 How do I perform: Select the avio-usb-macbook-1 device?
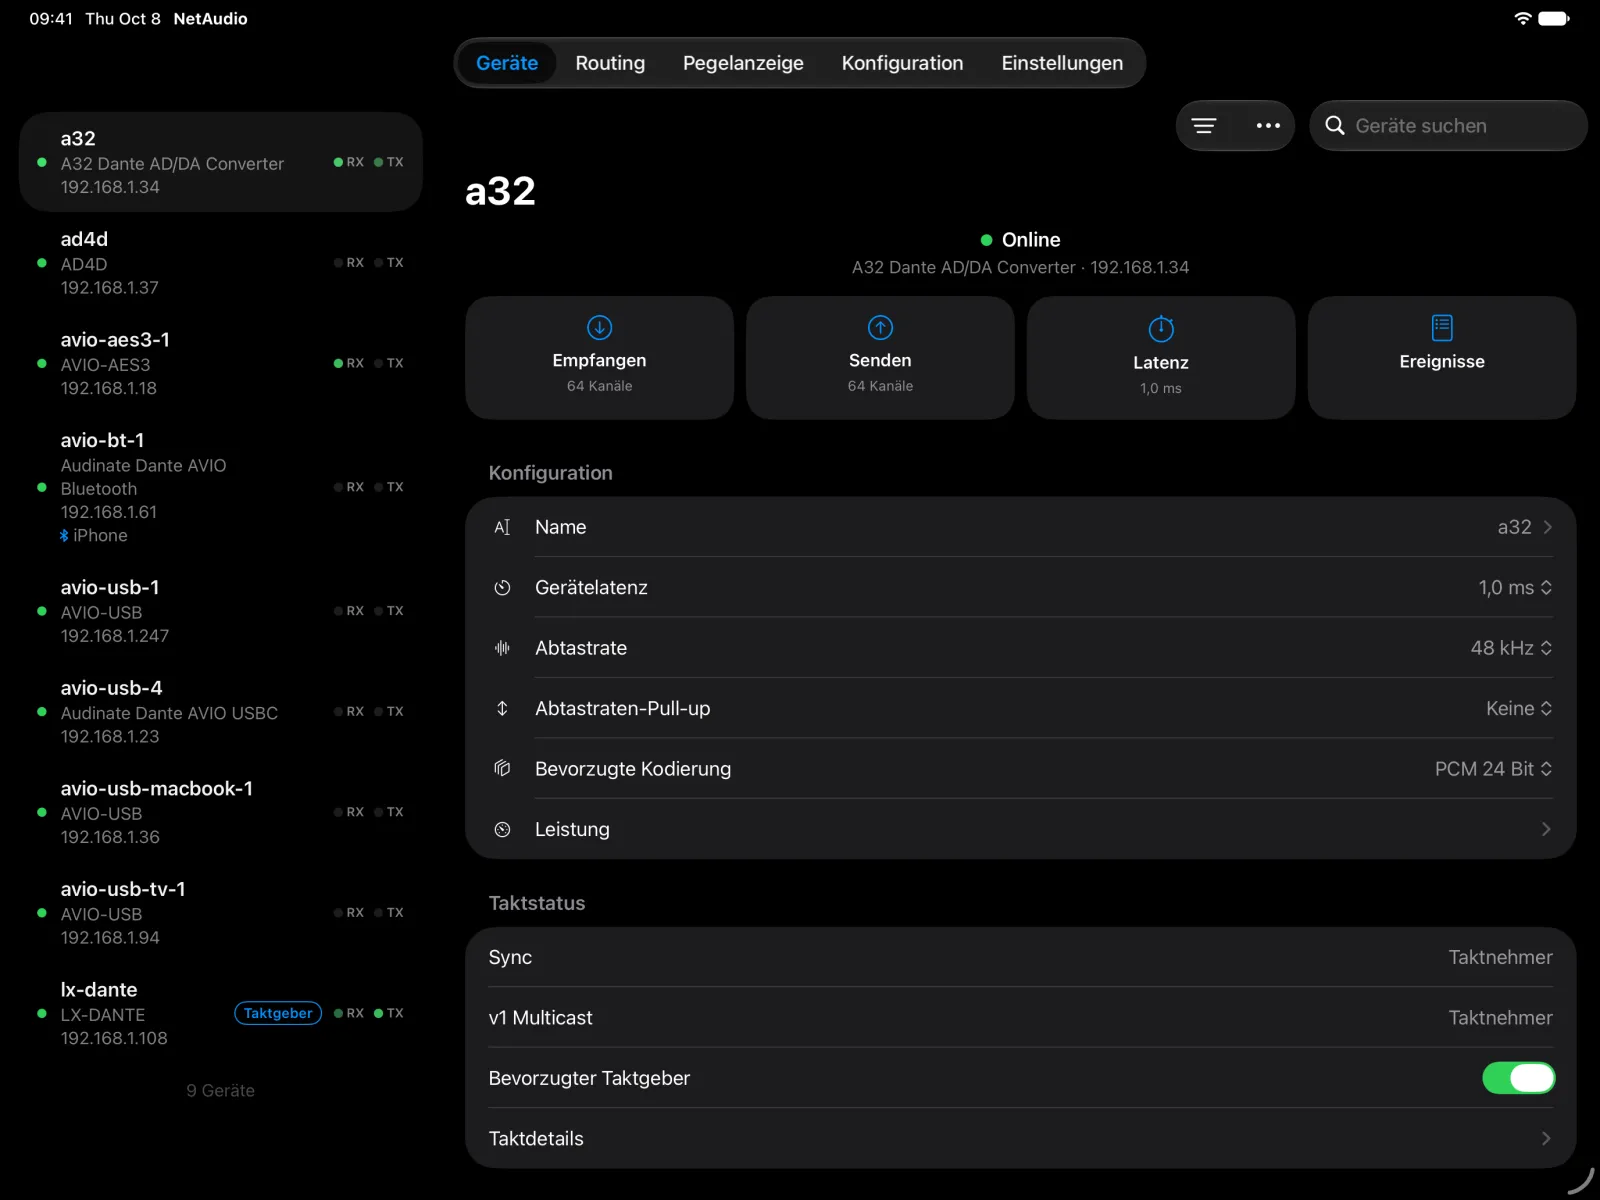[x=221, y=812]
